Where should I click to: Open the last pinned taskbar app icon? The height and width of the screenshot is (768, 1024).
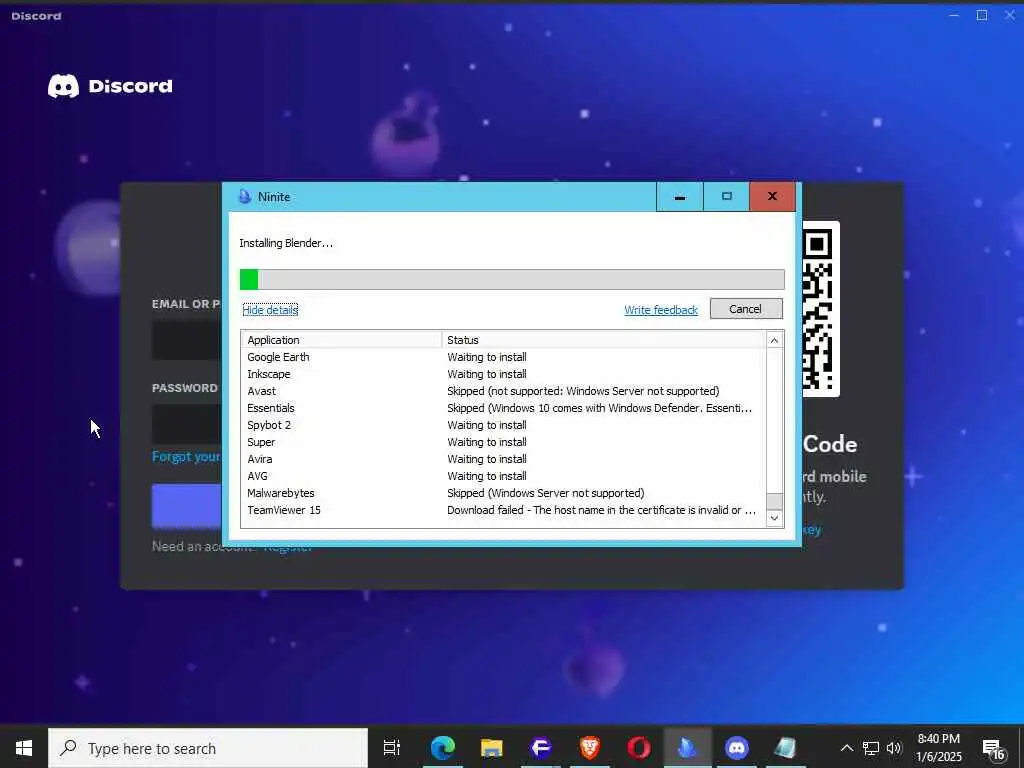tap(786, 748)
